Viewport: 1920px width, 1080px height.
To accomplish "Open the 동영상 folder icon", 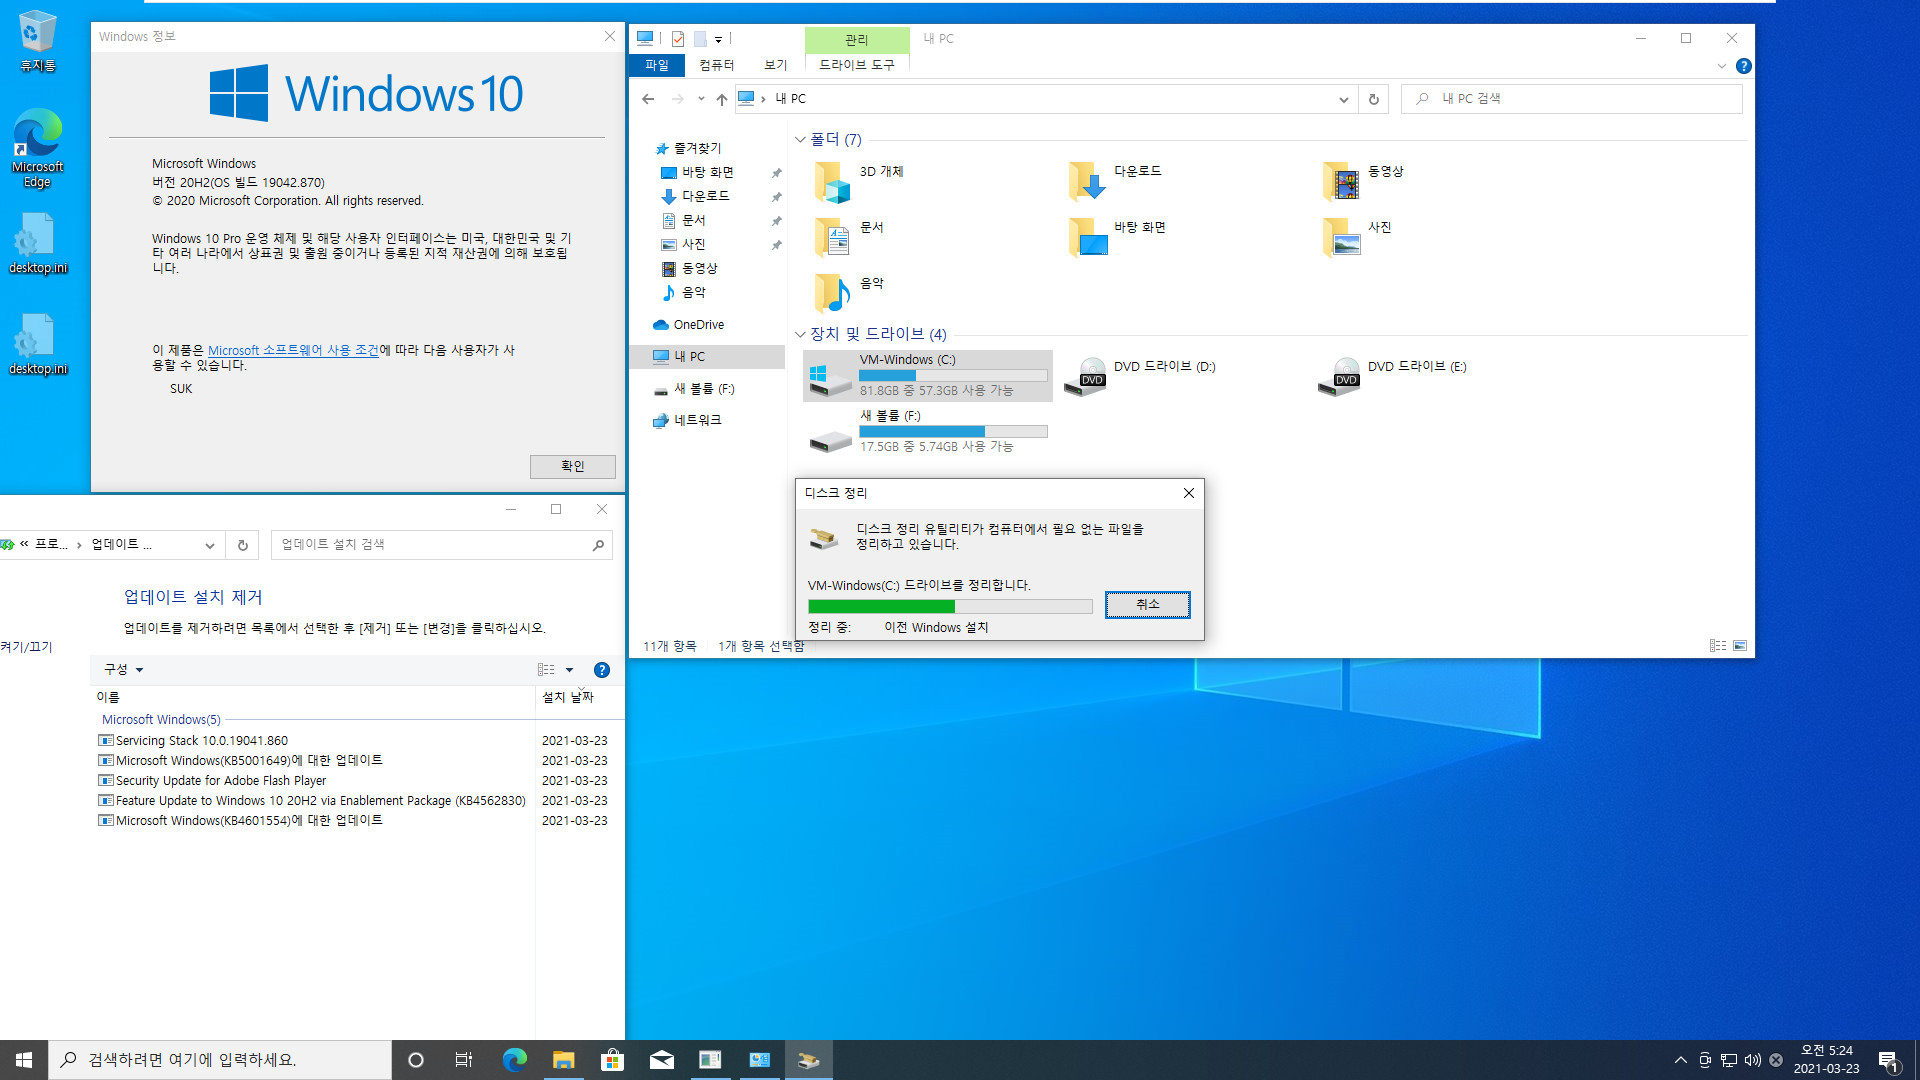I will (x=1341, y=182).
